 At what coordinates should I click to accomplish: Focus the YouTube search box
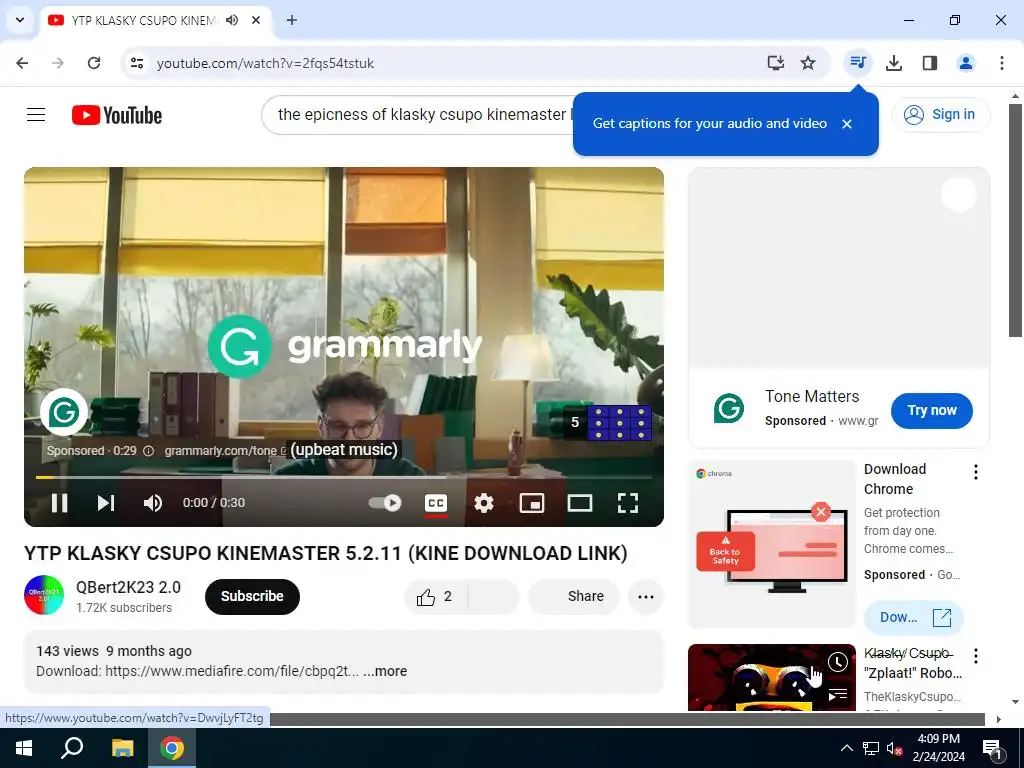418,115
